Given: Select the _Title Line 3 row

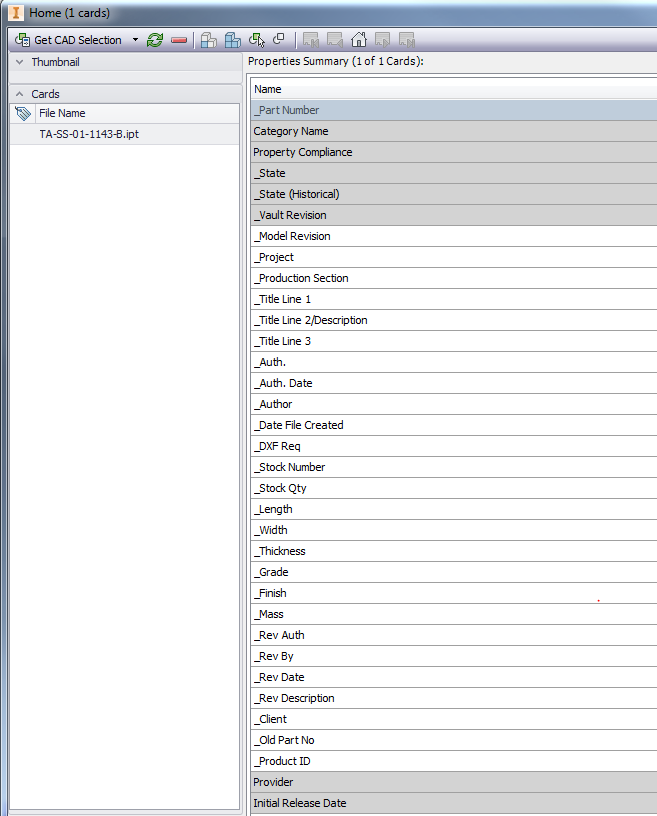Looking at the screenshot, I should click(453, 341).
